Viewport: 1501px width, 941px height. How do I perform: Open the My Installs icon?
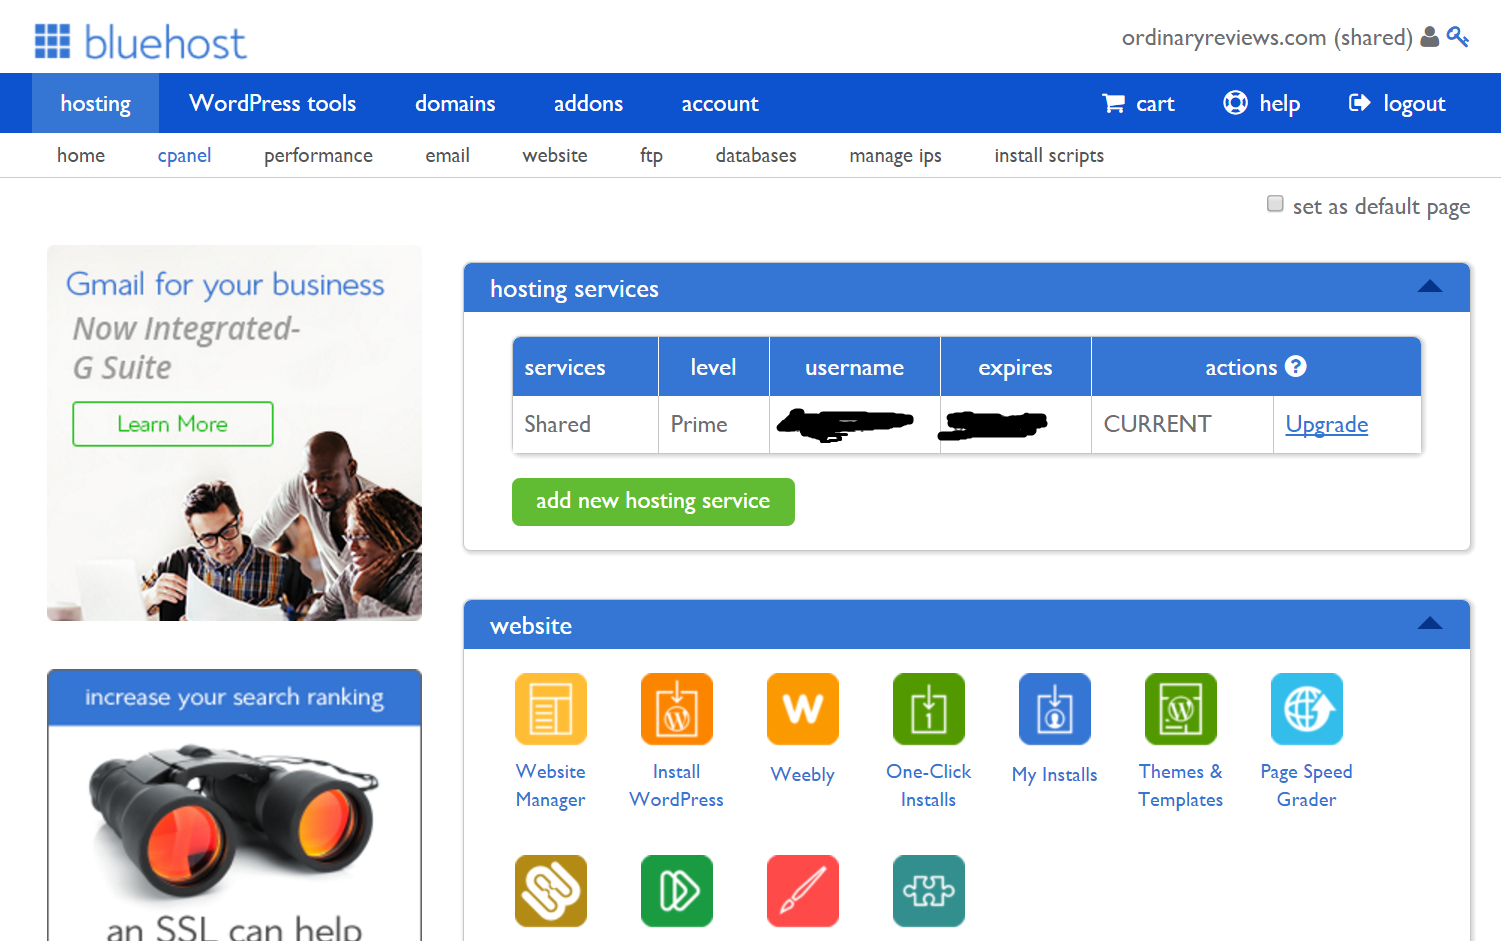1055,709
